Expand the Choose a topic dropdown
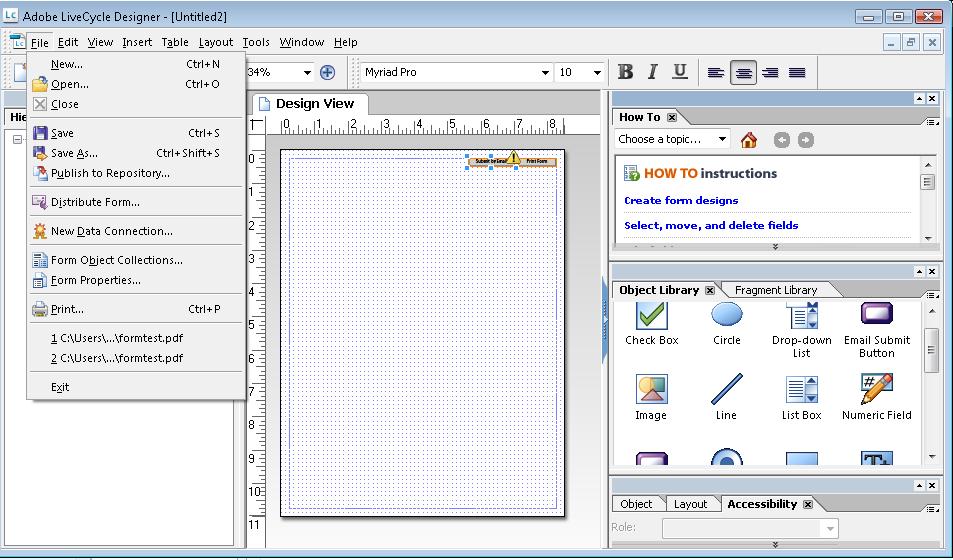 pyautogui.click(x=722, y=140)
